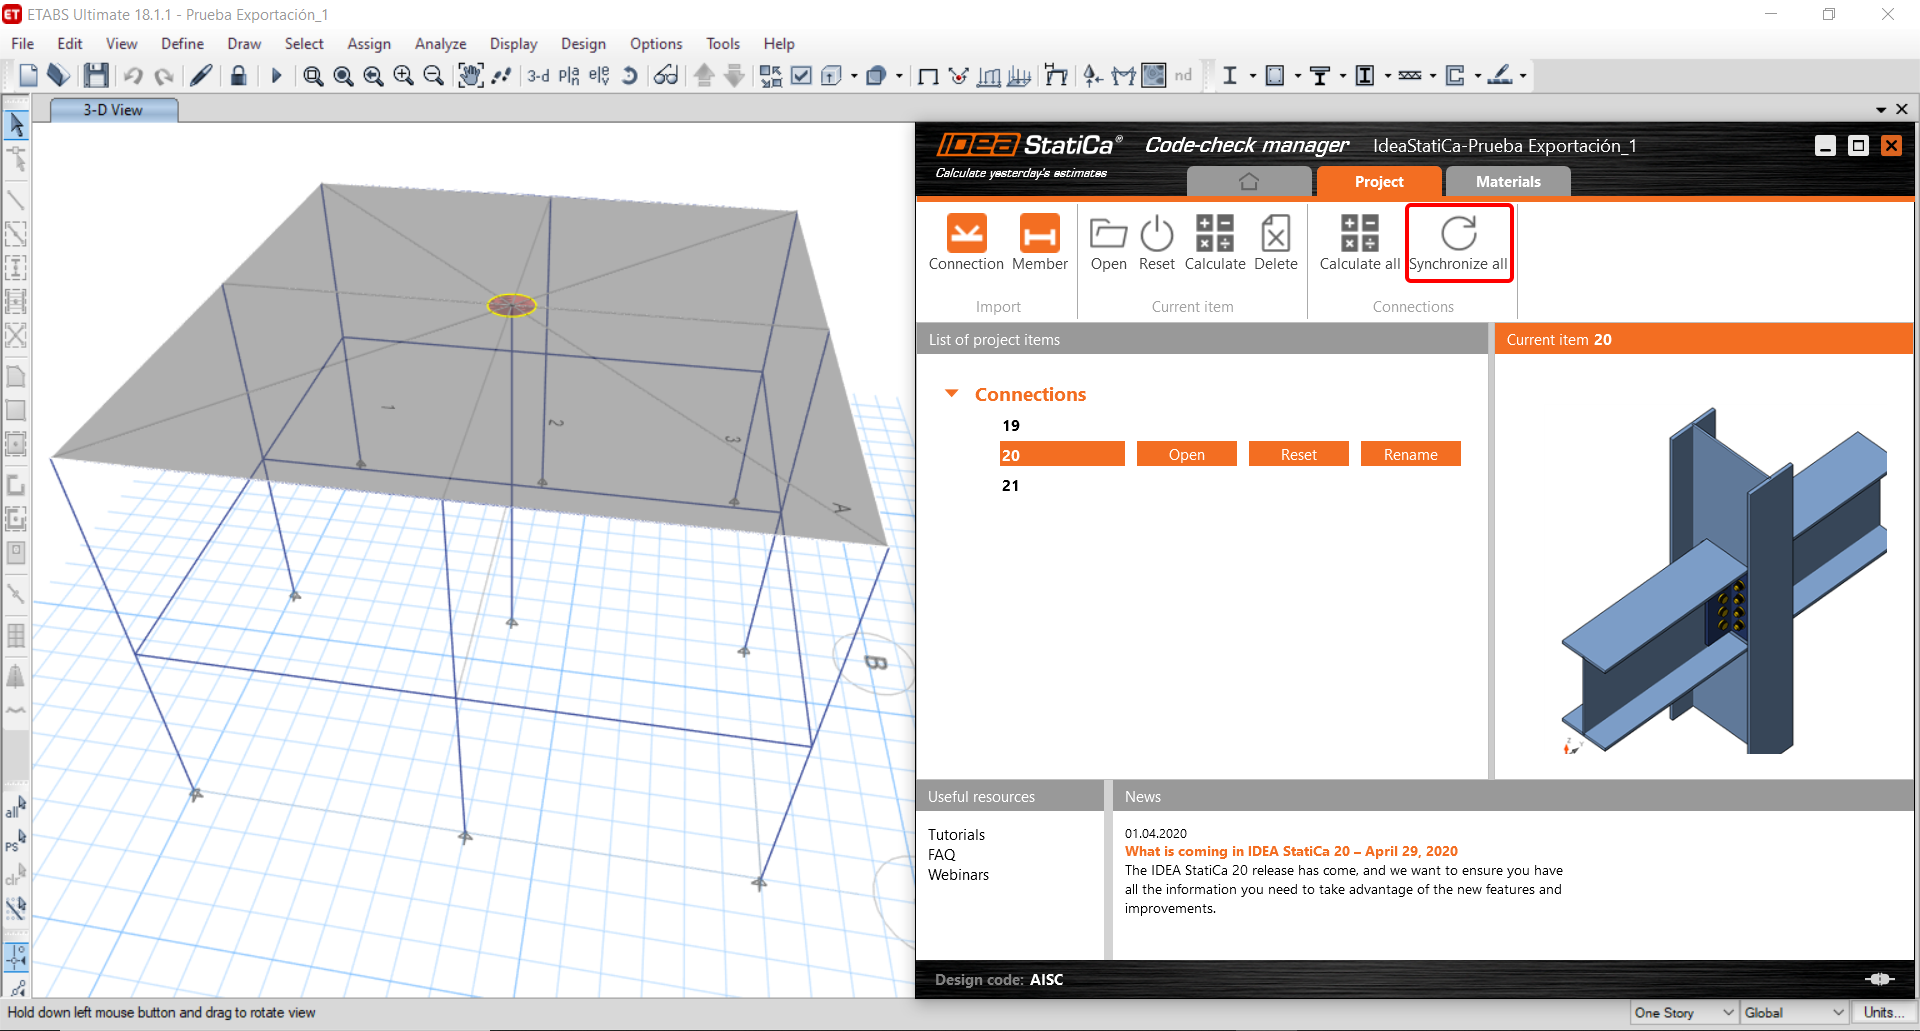The height and width of the screenshot is (1031, 1920).
Task: Open the Analyze menu
Action: click(x=440, y=44)
